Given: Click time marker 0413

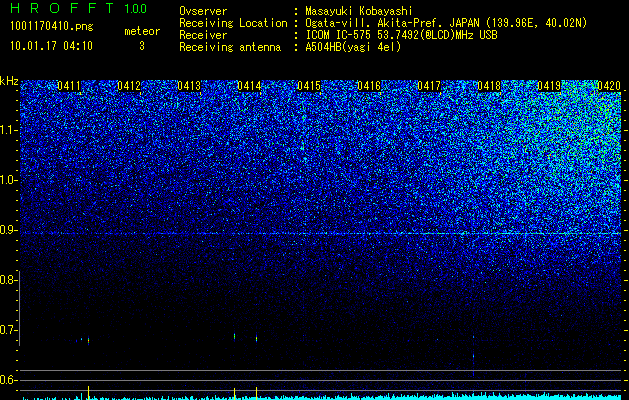Looking at the screenshot, I should pyautogui.click(x=189, y=86).
